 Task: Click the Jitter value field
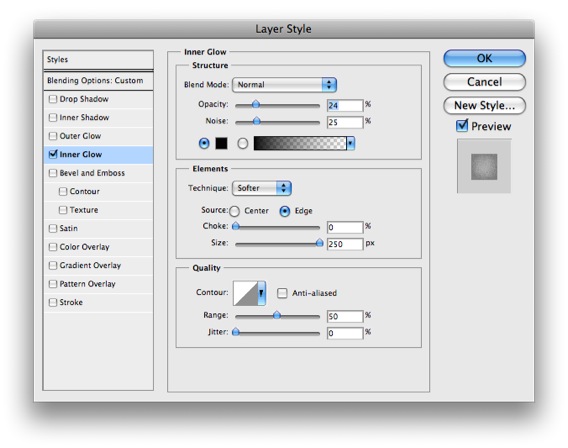(345, 333)
